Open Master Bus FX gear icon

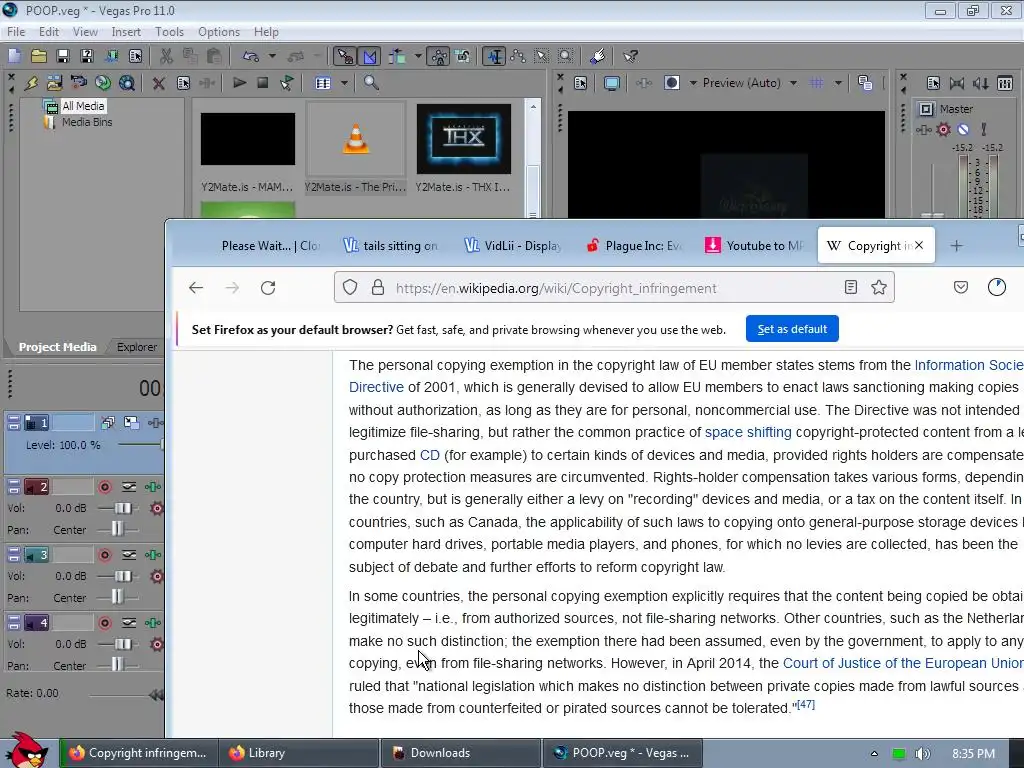(944, 129)
